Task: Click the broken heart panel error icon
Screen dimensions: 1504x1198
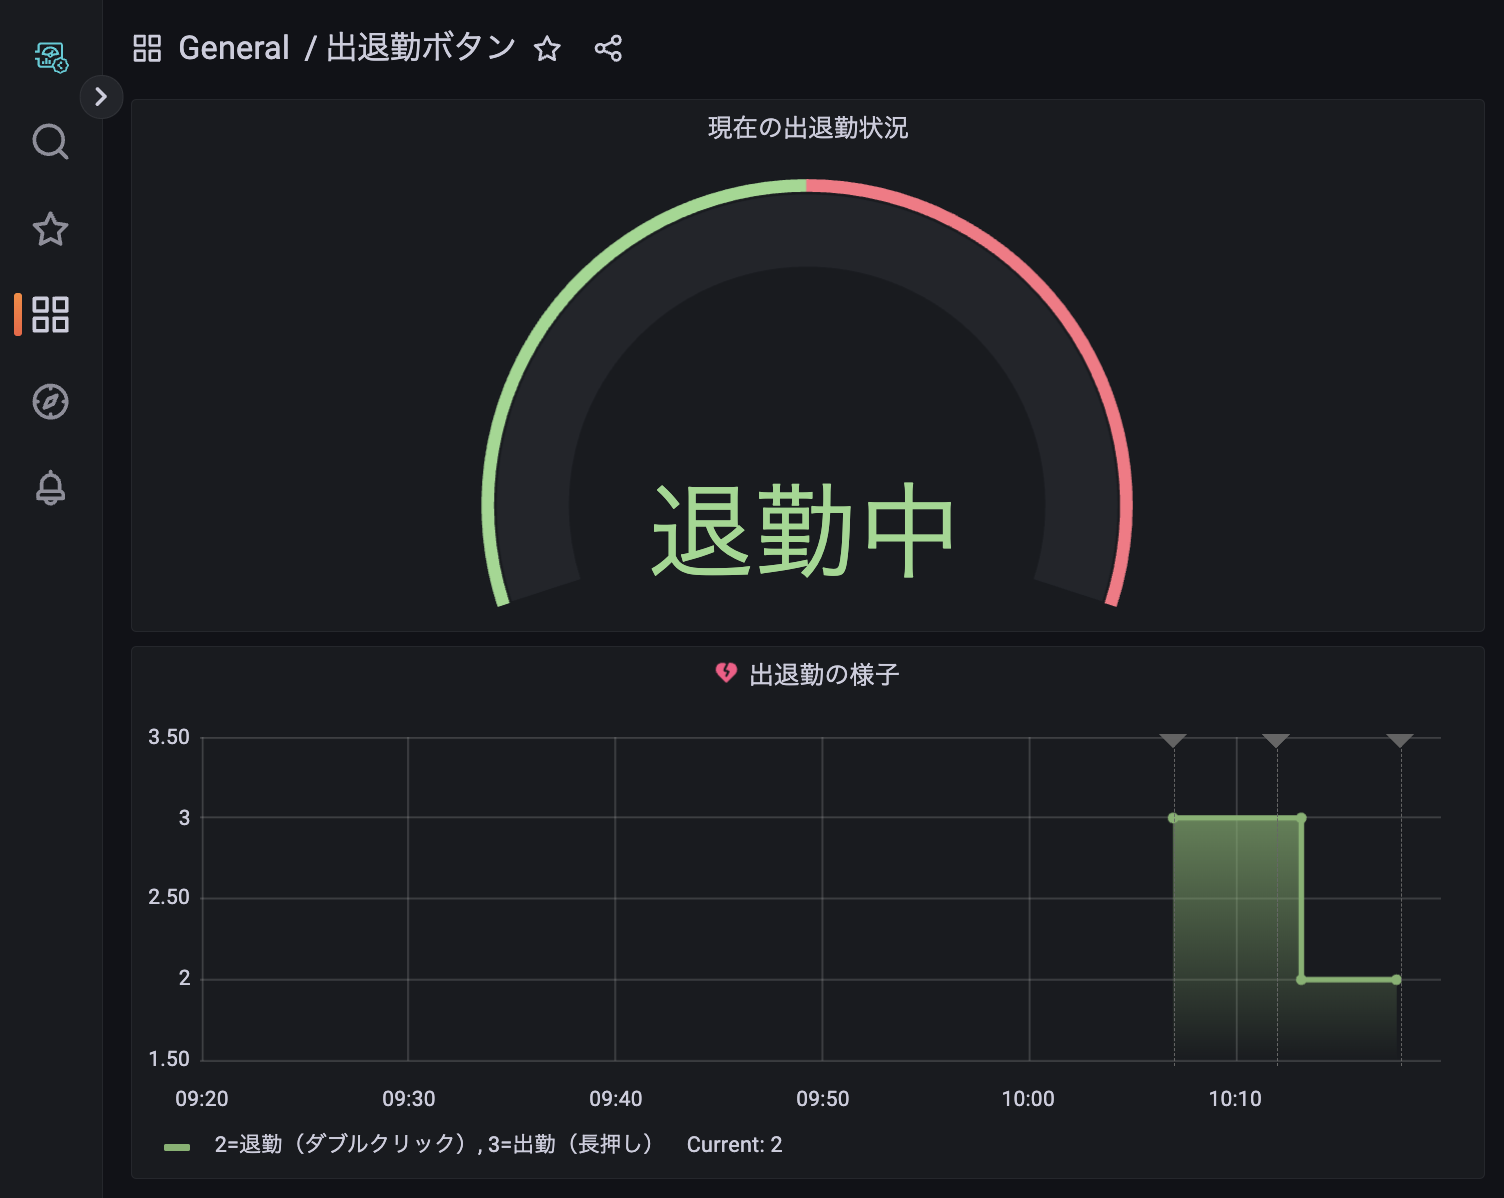Action: [726, 673]
